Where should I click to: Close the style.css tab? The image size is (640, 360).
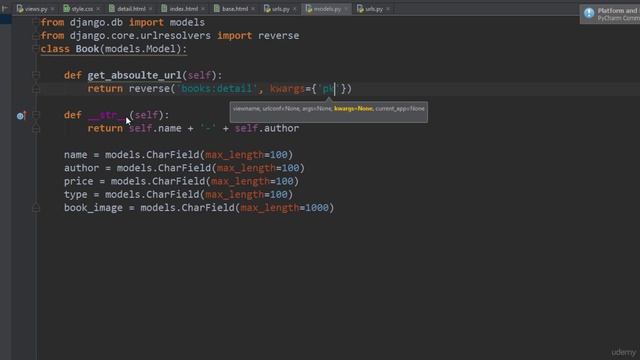tap(98, 9)
